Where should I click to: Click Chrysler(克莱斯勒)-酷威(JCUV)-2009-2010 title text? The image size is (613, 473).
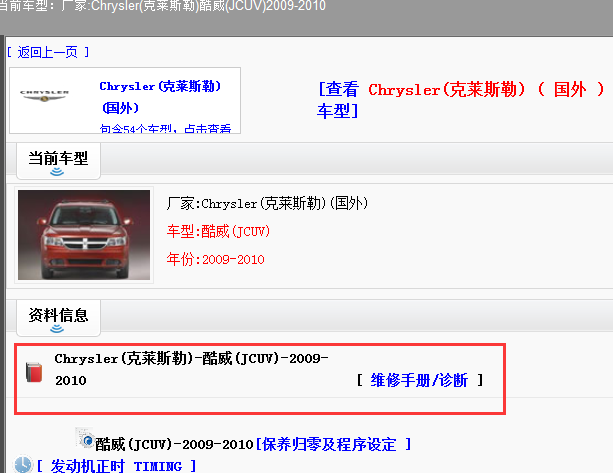(x=191, y=369)
